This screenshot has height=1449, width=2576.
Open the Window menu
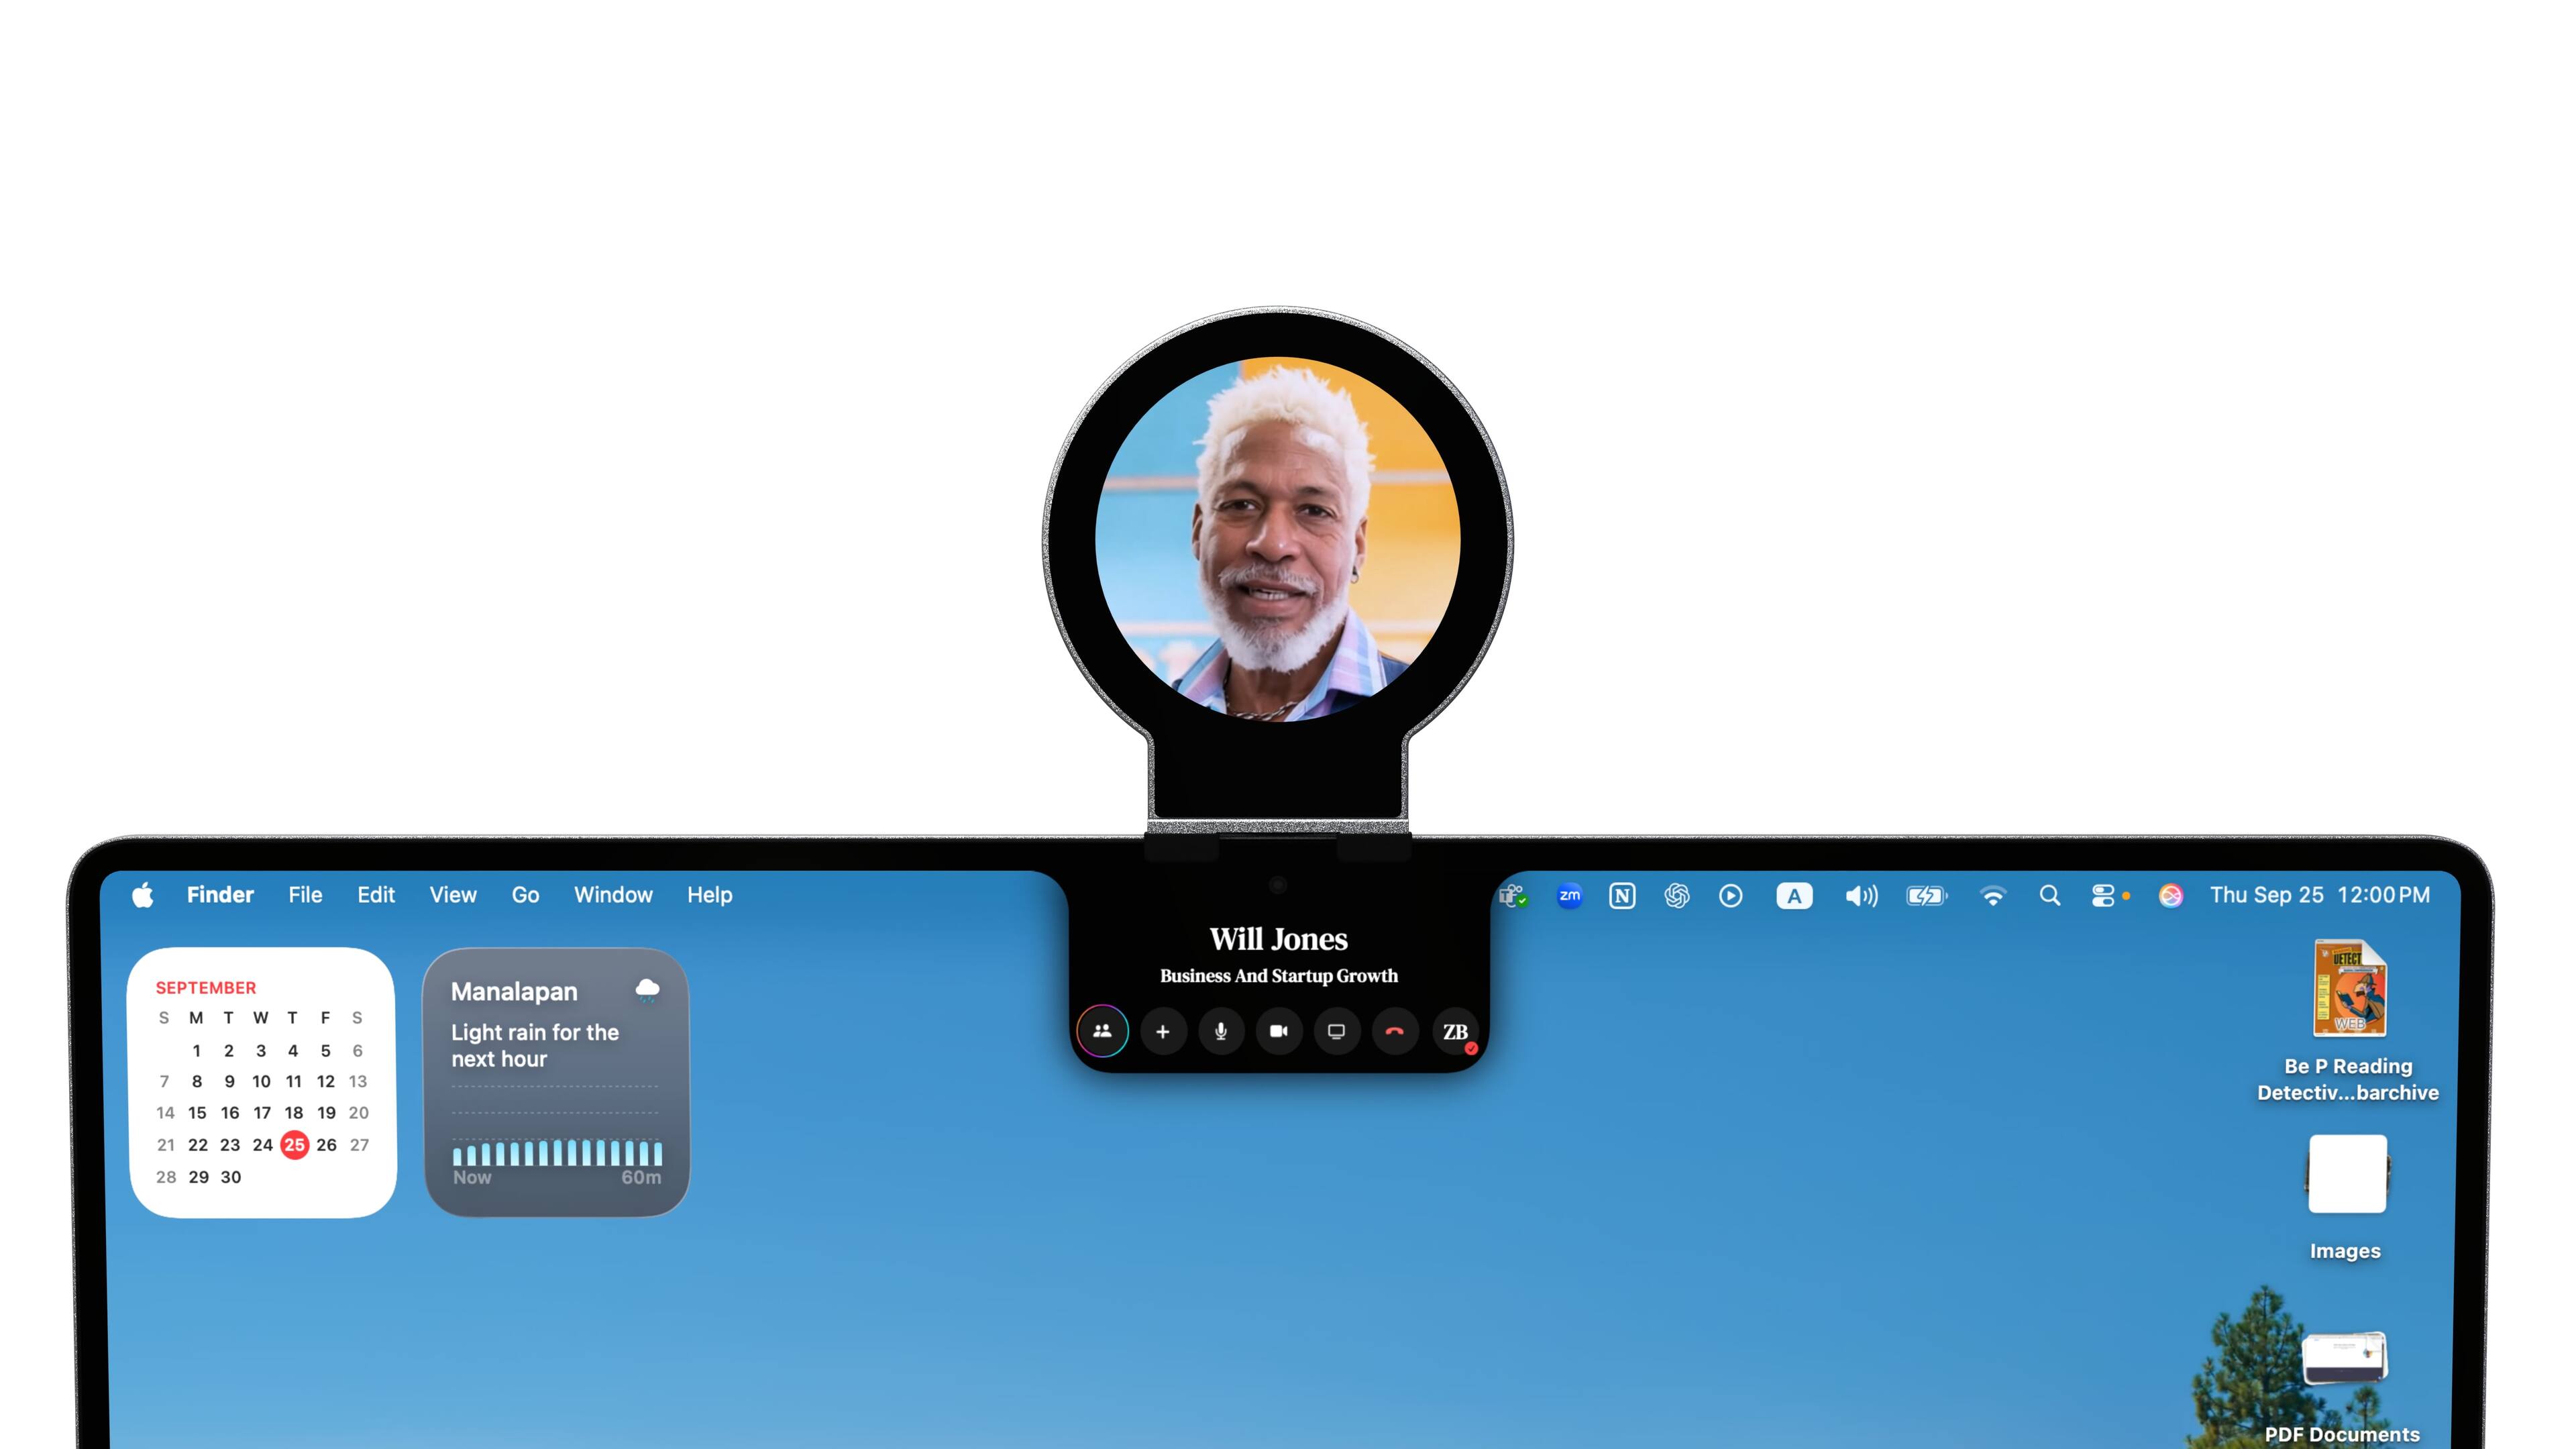pyautogui.click(x=612, y=895)
